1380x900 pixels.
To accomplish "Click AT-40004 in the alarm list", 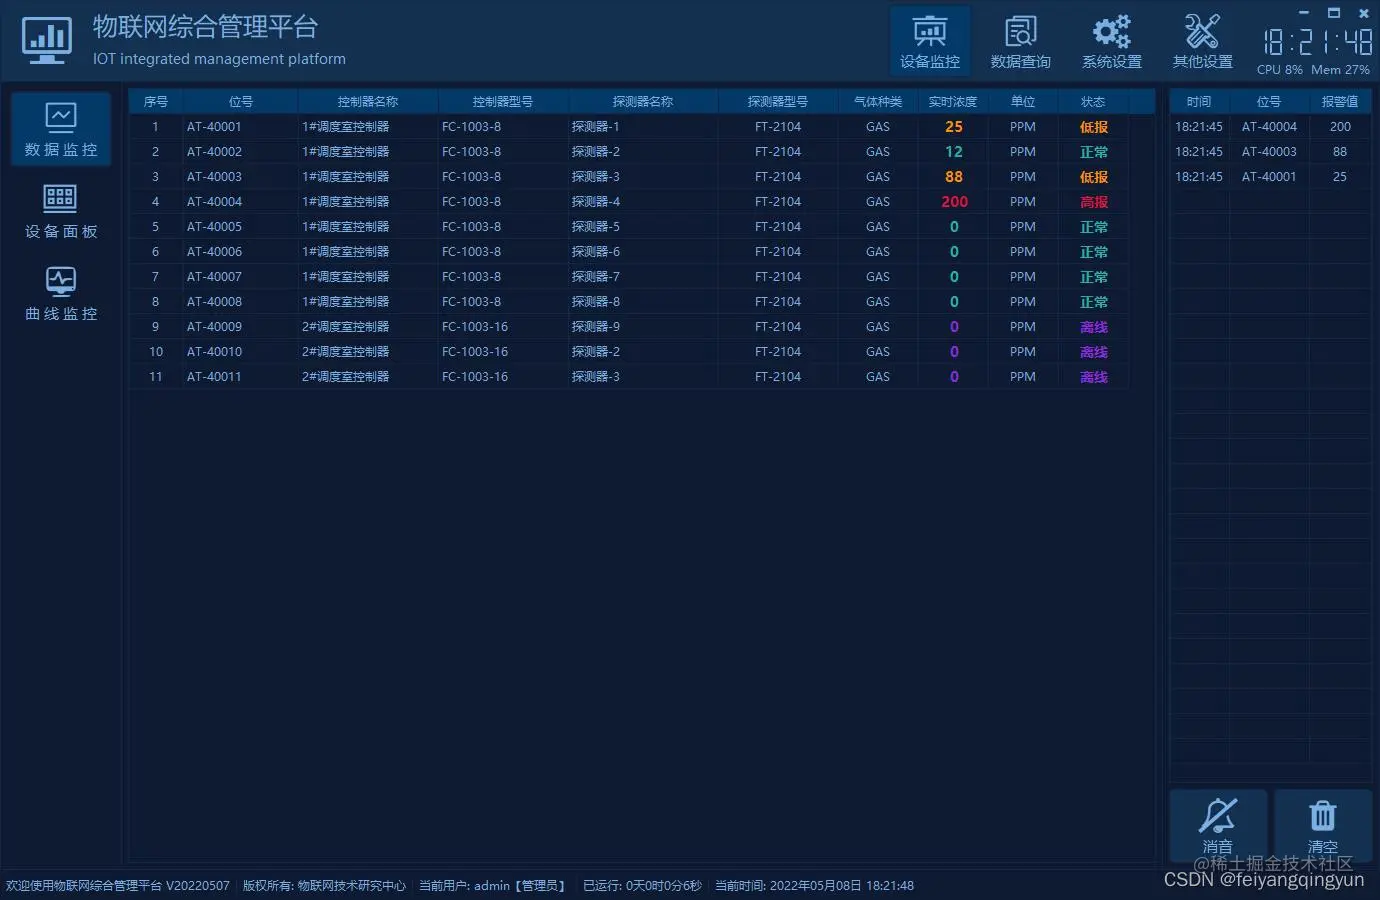I will coord(1269,127).
